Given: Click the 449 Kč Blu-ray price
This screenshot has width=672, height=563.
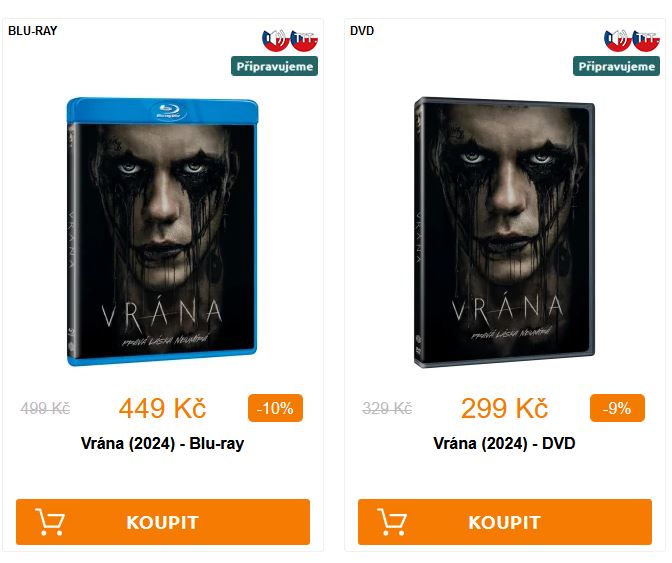Looking at the screenshot, I should tap(162, 408).
